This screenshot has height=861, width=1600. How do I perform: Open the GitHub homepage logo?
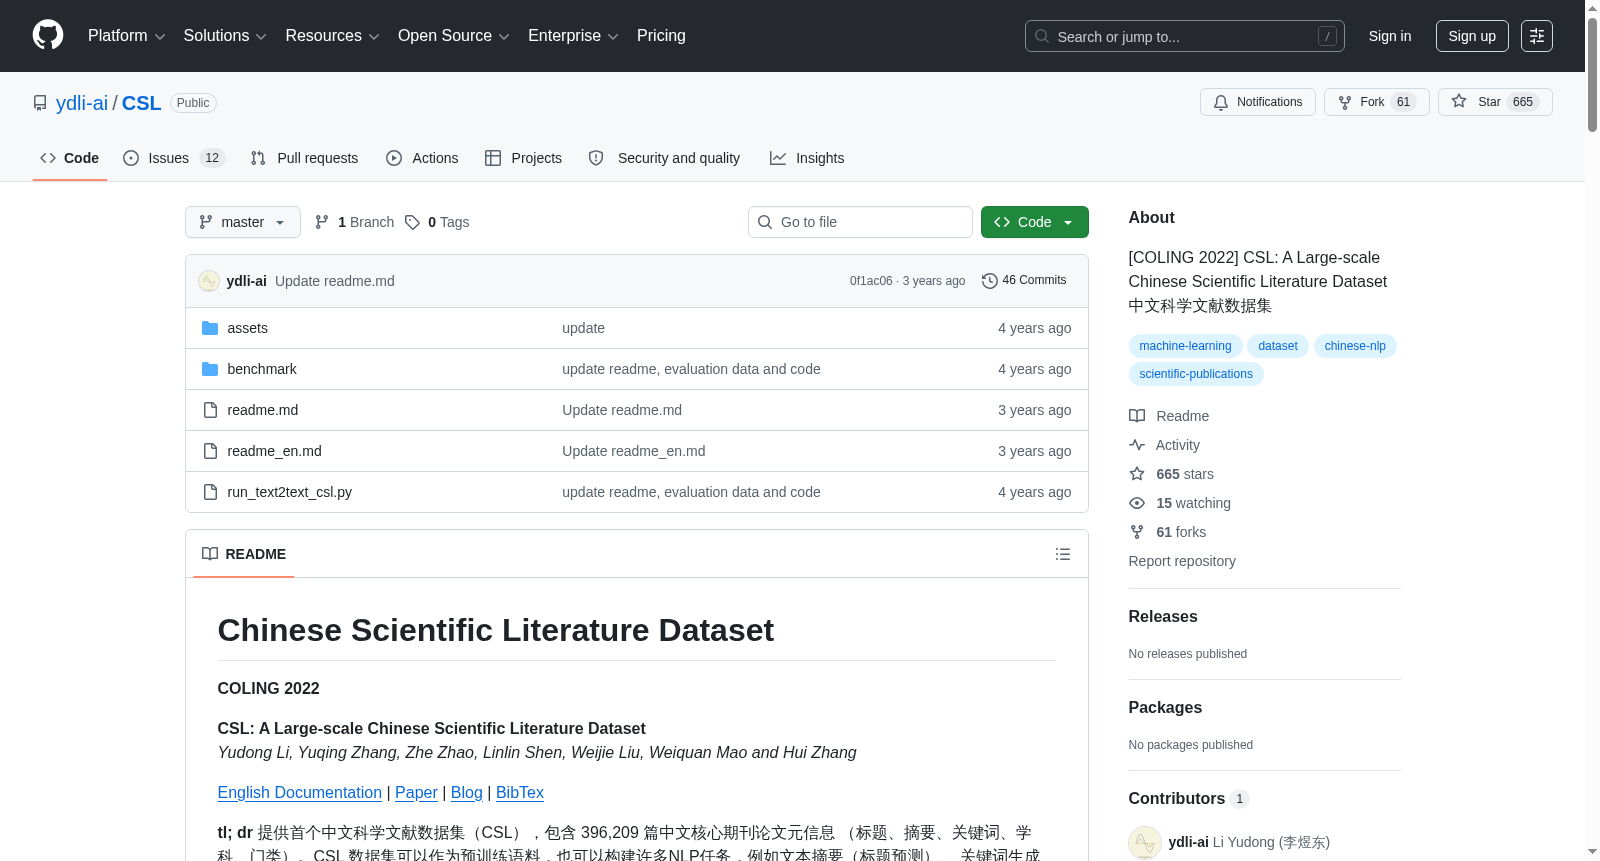[48, 36]
